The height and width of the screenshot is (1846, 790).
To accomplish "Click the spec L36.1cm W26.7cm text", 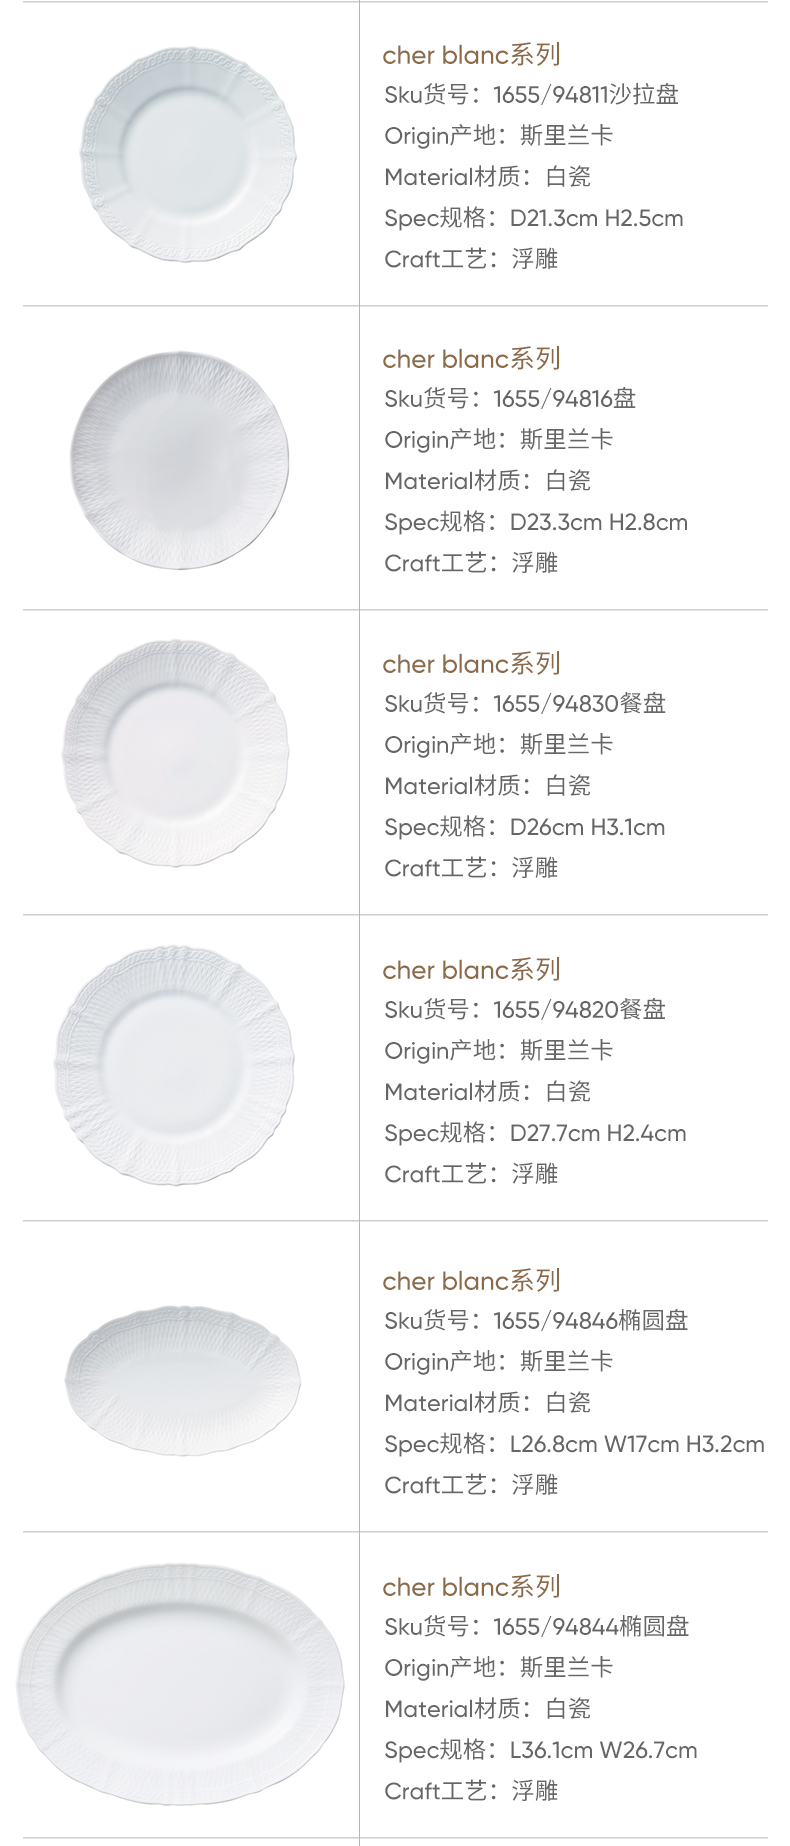I will pos(540,1750).
